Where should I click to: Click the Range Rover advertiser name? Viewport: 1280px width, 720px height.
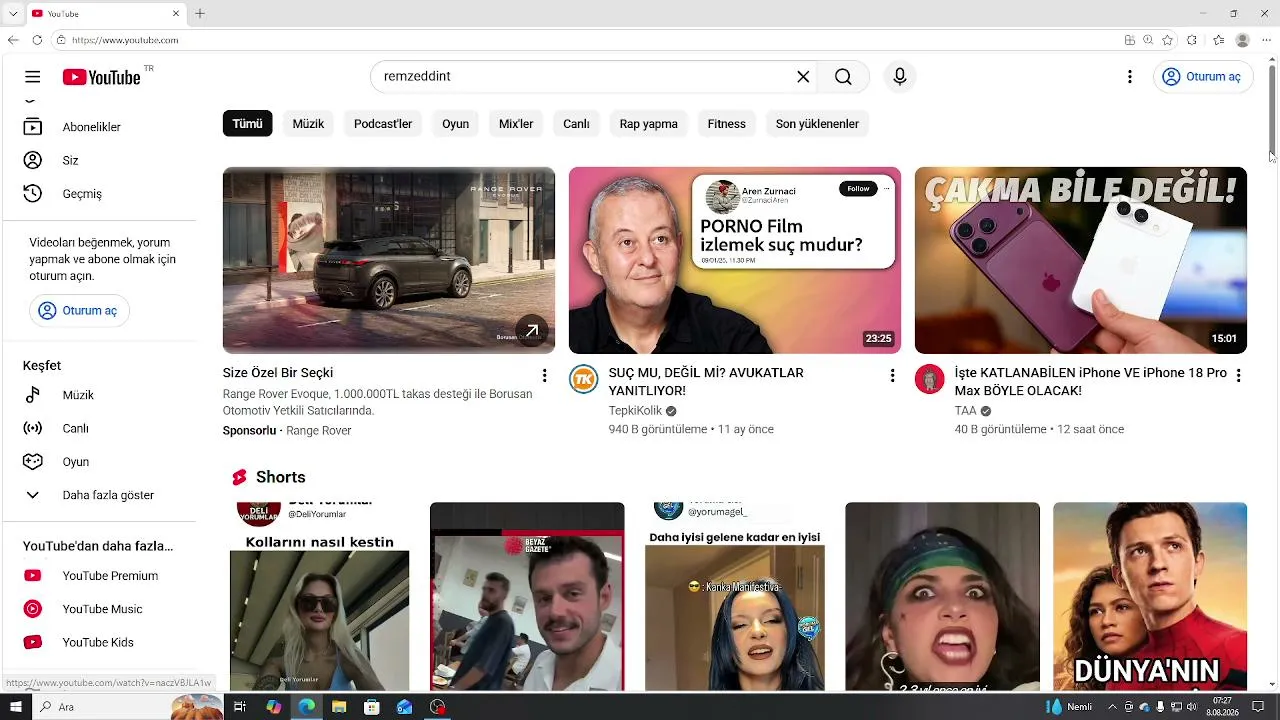coord(319,431)
